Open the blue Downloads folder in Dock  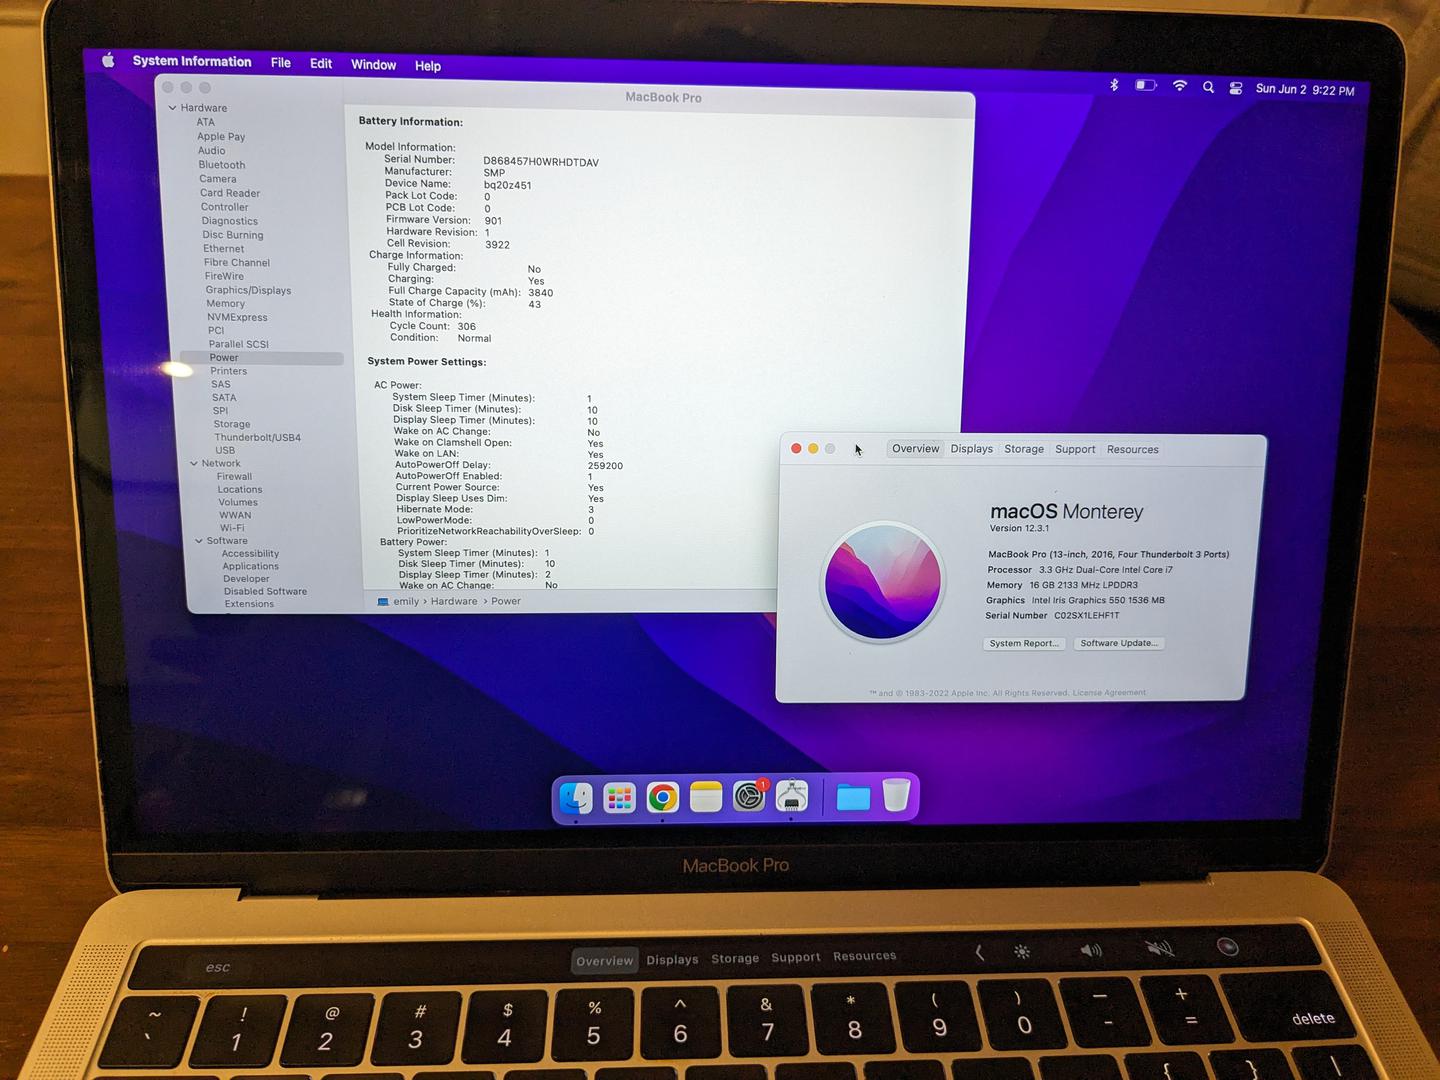click(853, 796)
